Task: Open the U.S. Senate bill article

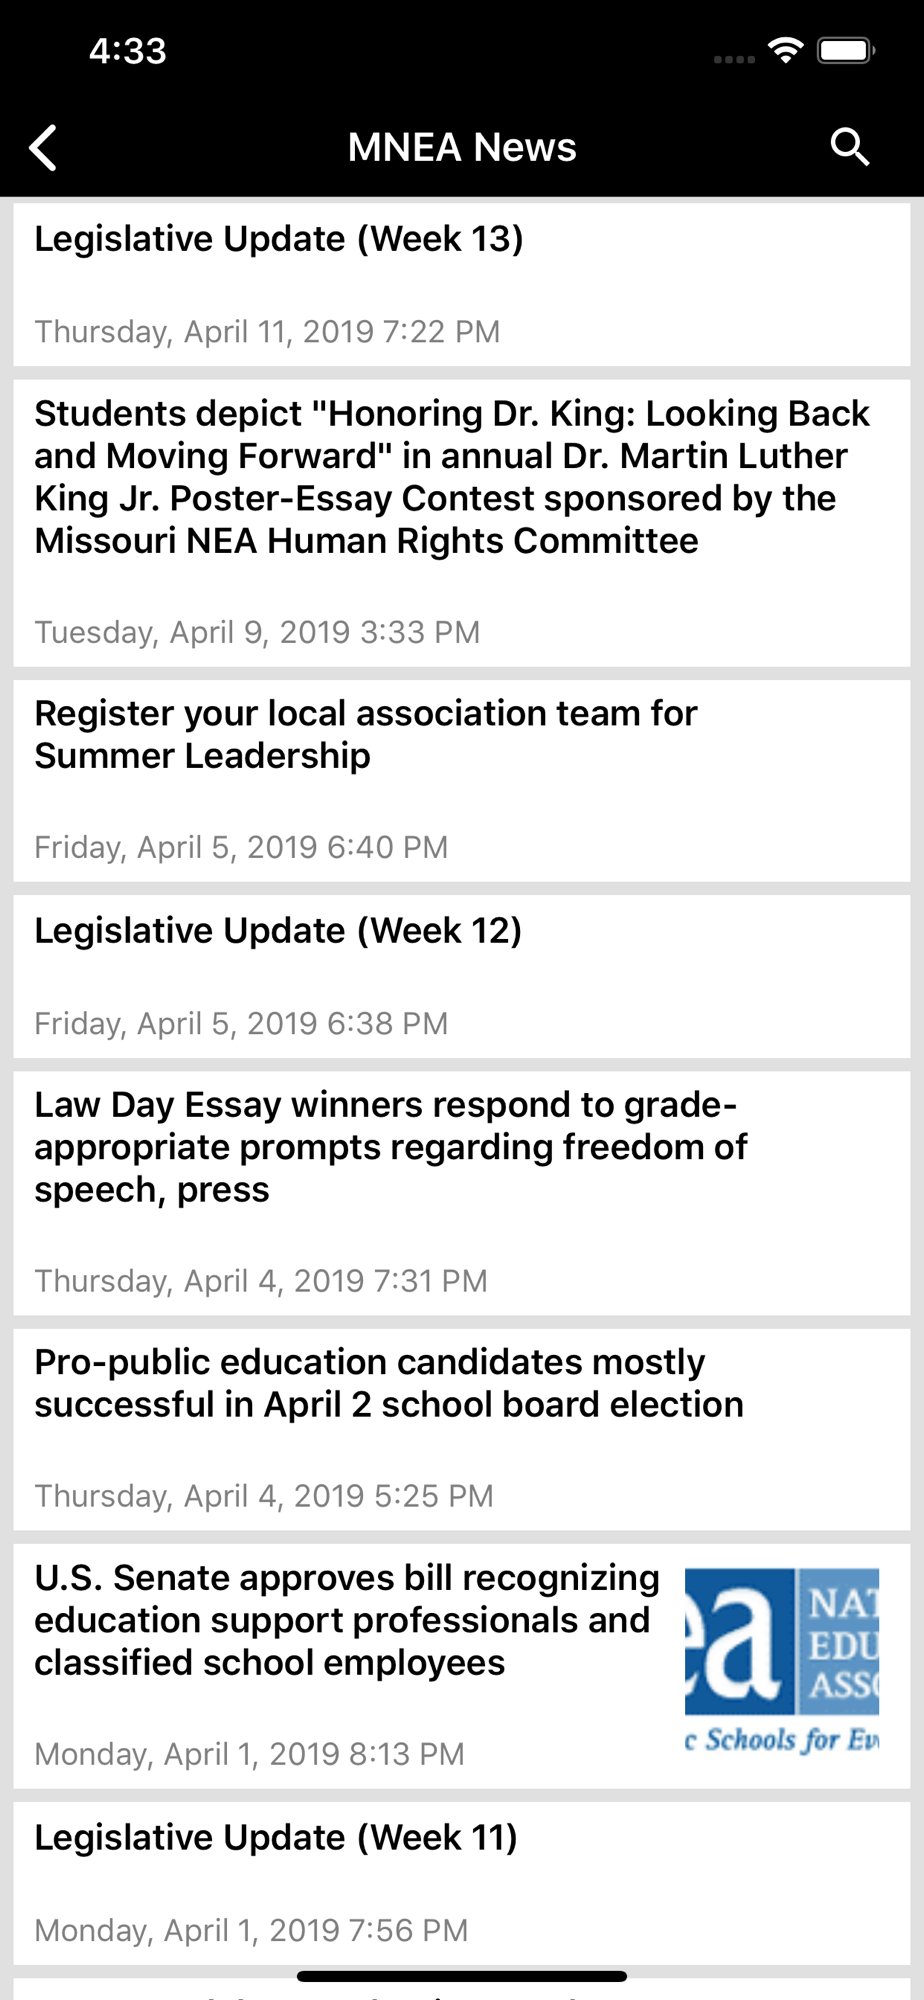Action: (346, 1620)
